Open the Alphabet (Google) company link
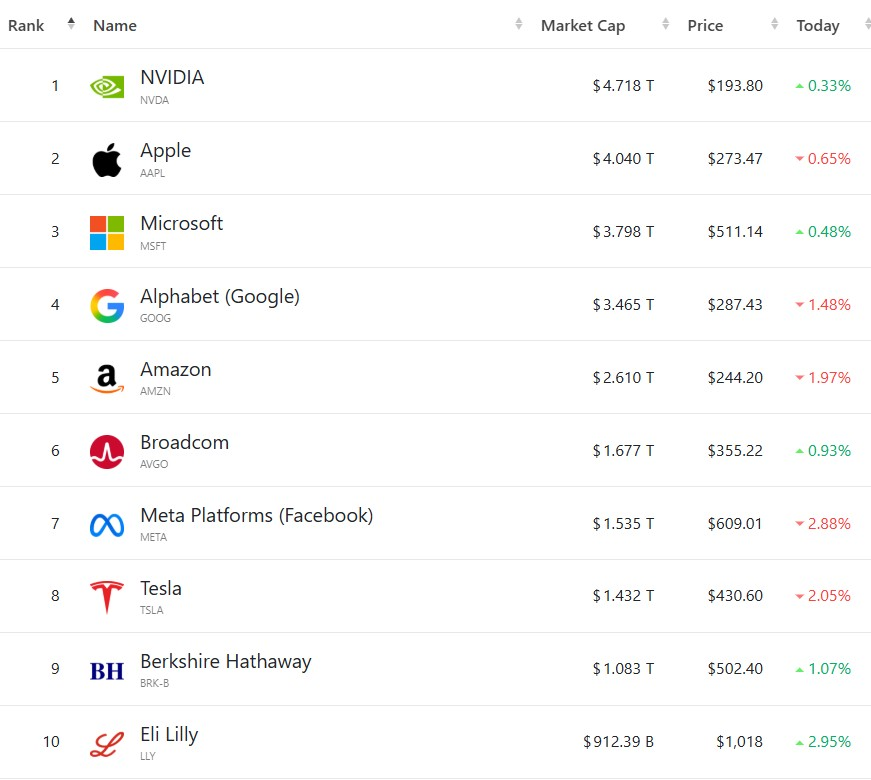This screenshot has height=780, width=871. tap(220, 297)
